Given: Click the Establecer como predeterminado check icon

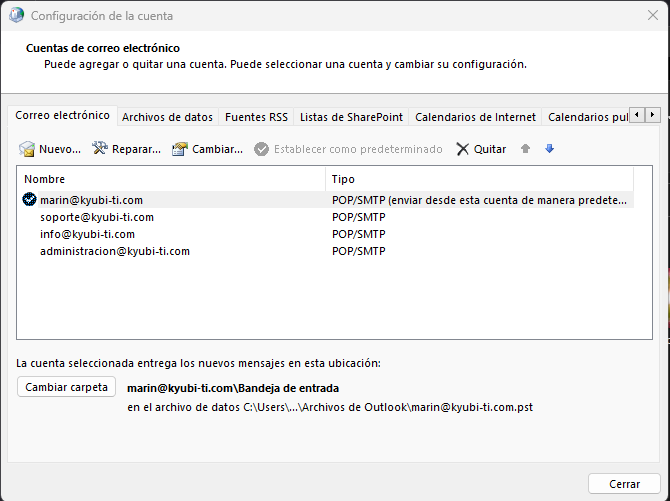Looking at the screenshot, I should click(x=261, y=149).
